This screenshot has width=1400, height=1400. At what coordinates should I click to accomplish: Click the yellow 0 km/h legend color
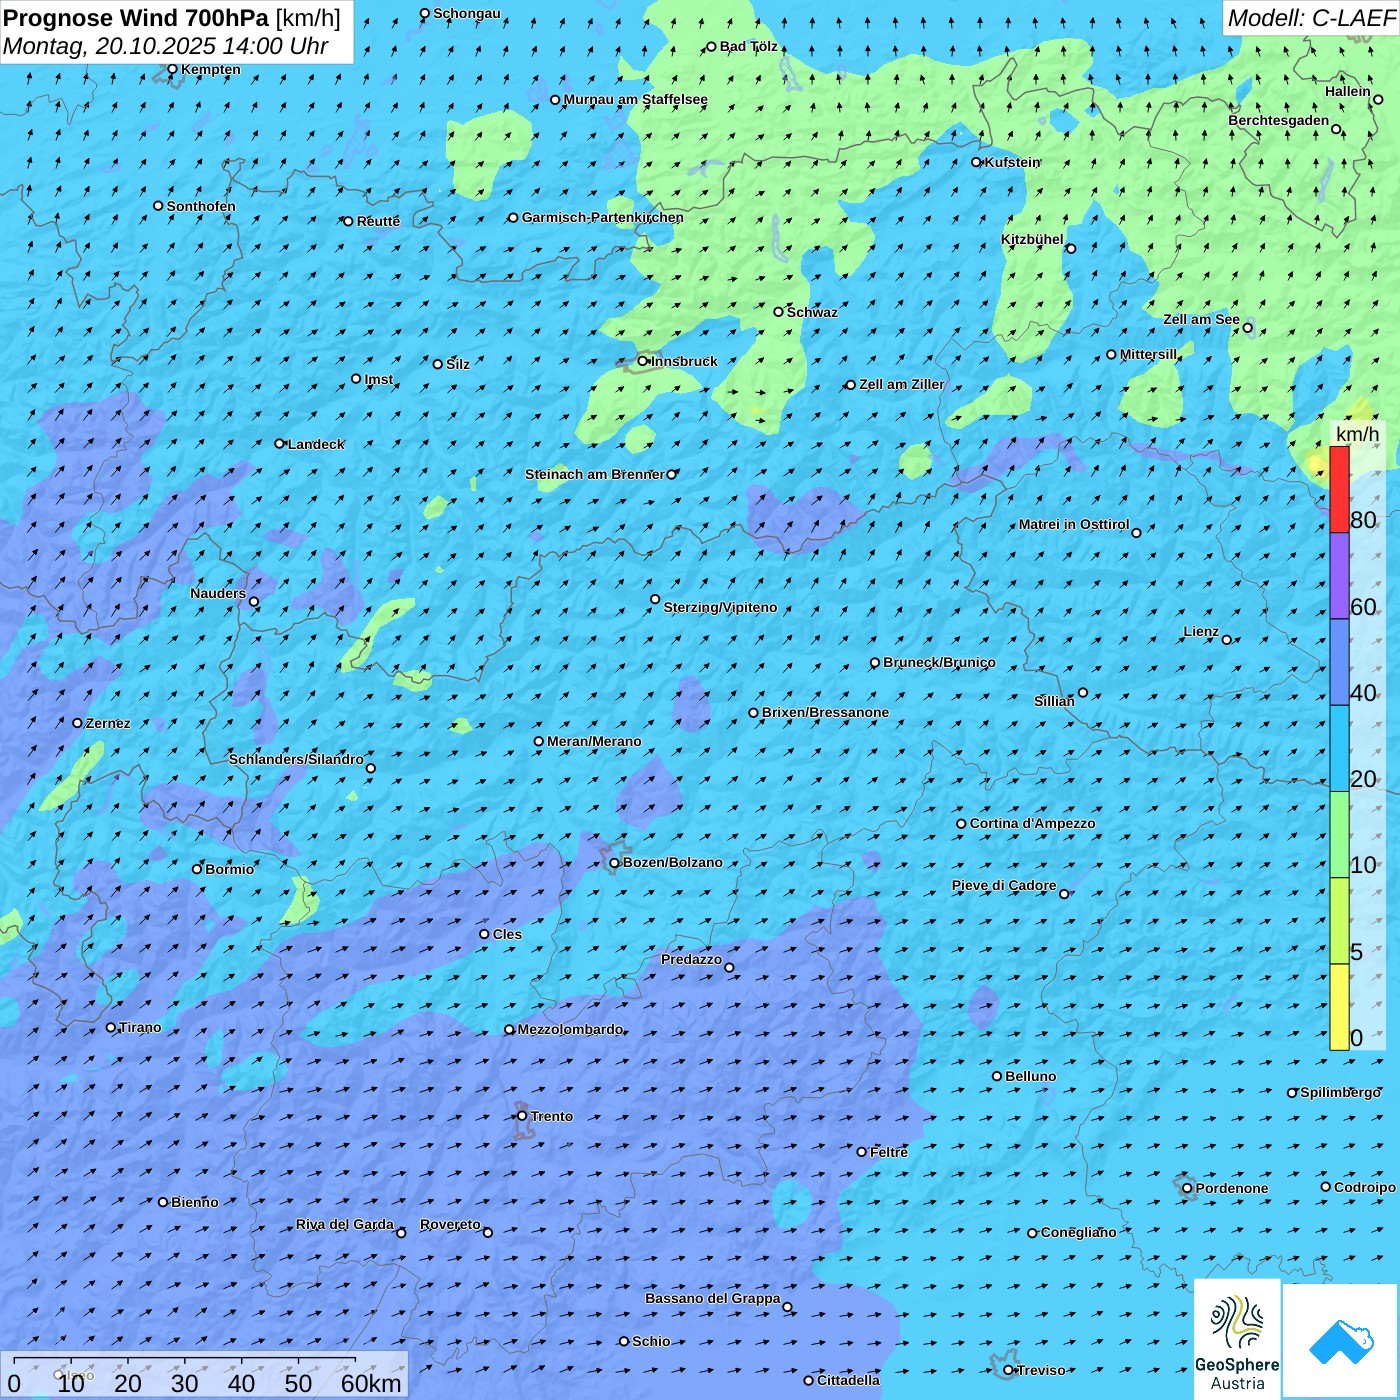tap(1339, 1007)
